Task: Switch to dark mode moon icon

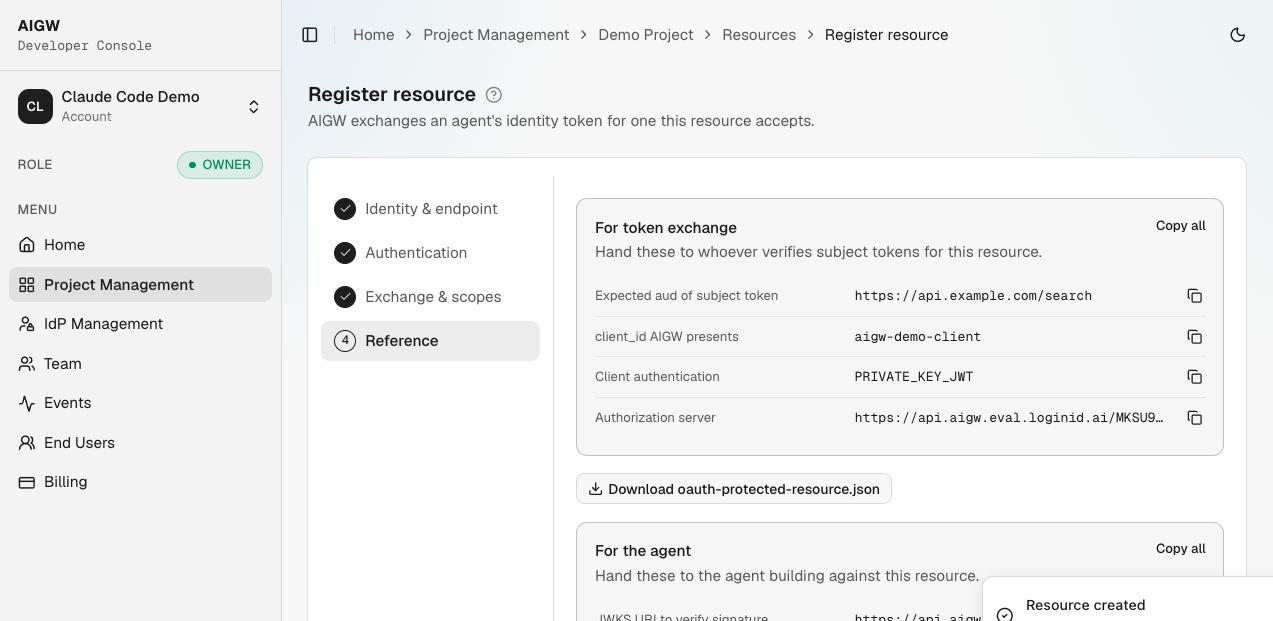Action: (x=1238, y=35)
